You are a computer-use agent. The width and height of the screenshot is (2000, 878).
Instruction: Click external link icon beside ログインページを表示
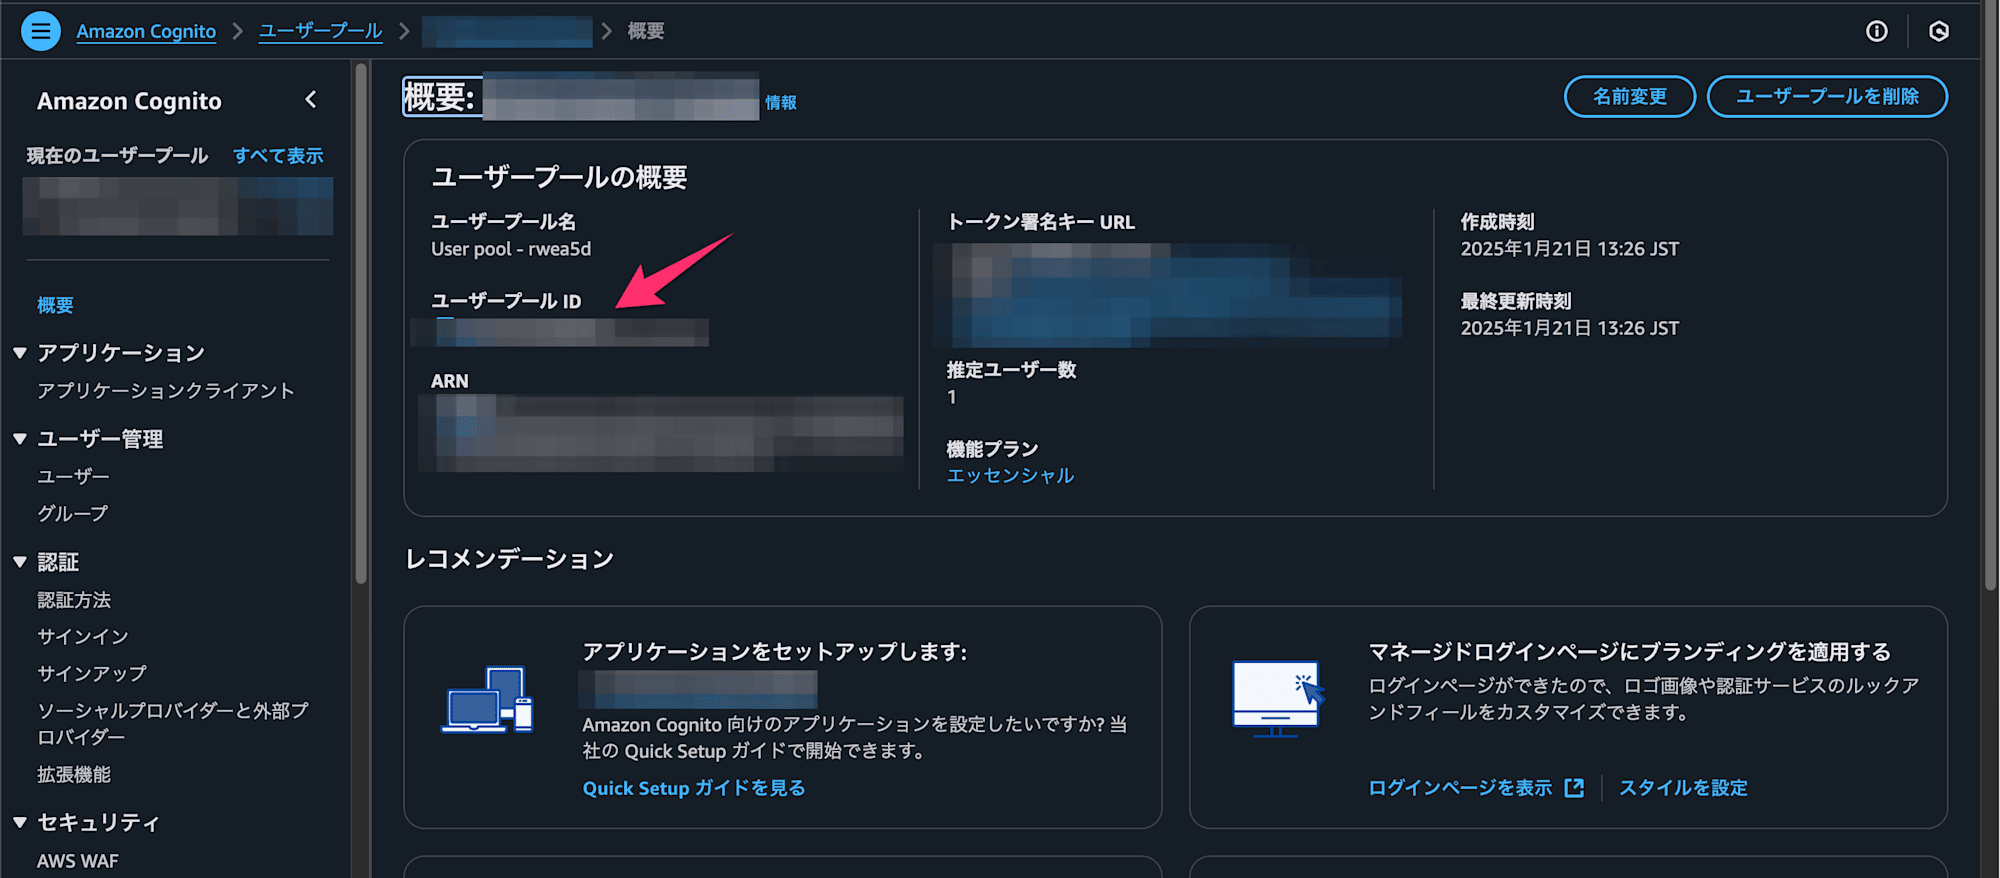1575,788
